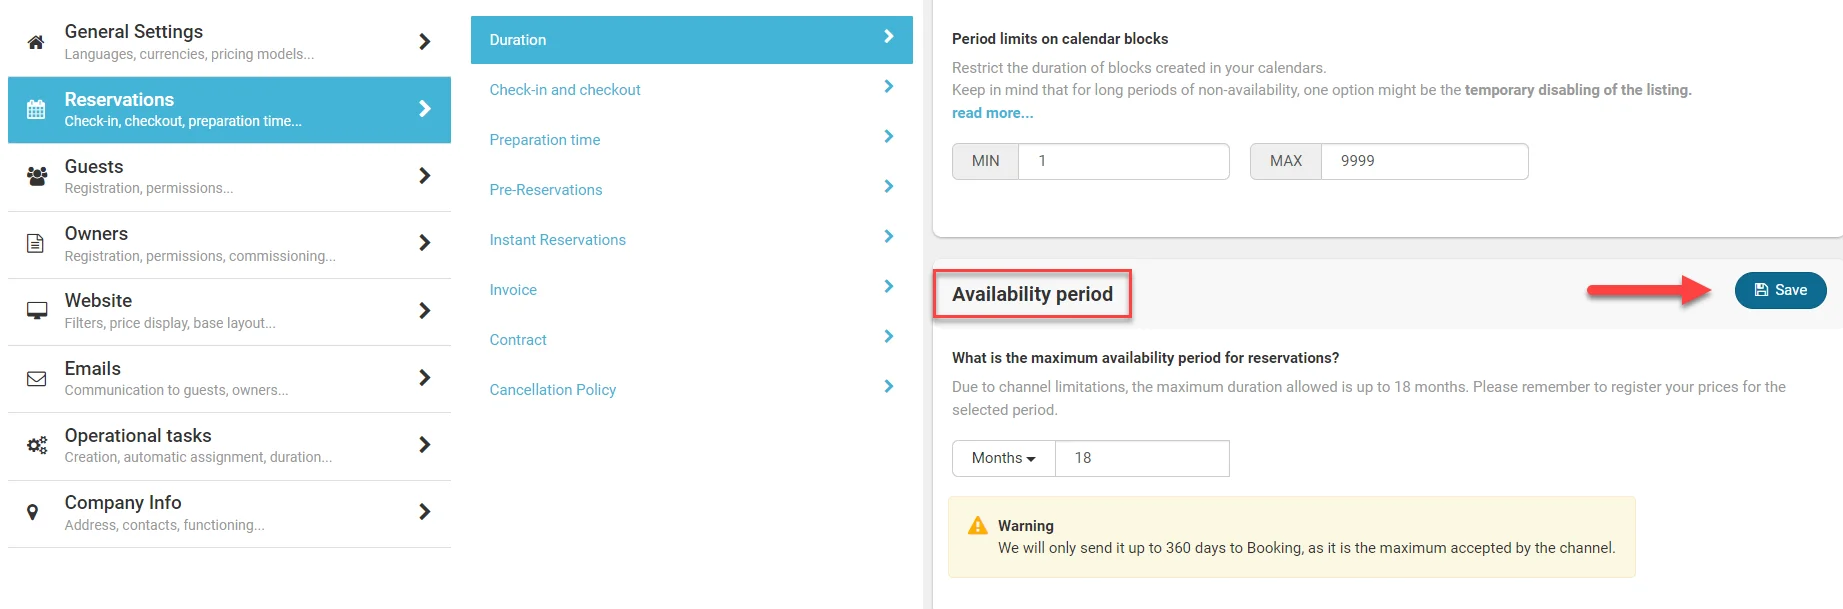Screen dimensions: 1843x609
Task: Click the Operational tasks gears icon
Action: (x=37, y=446)
